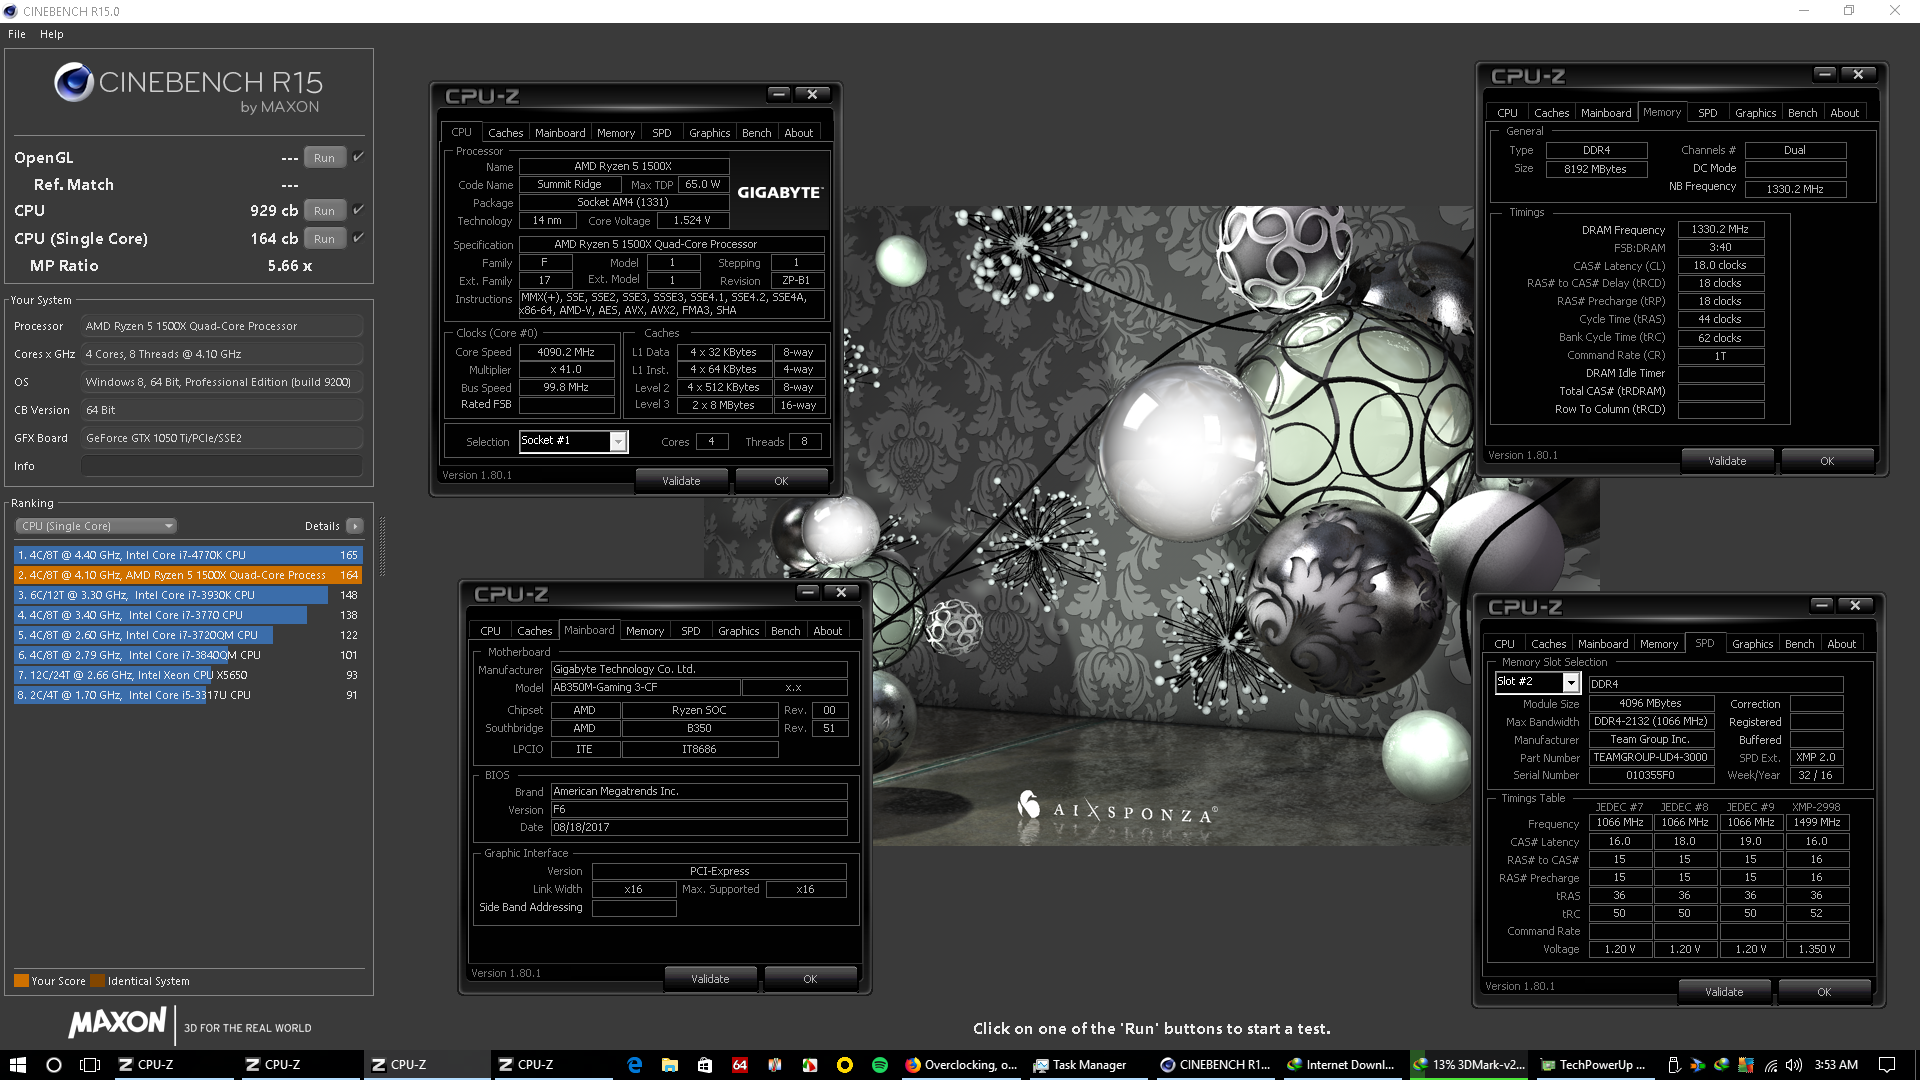Viewport: 1920px width, 1080px height.
Task: Select ranking row Intel Core i7-3930K CPU
Action: point(188,595)
